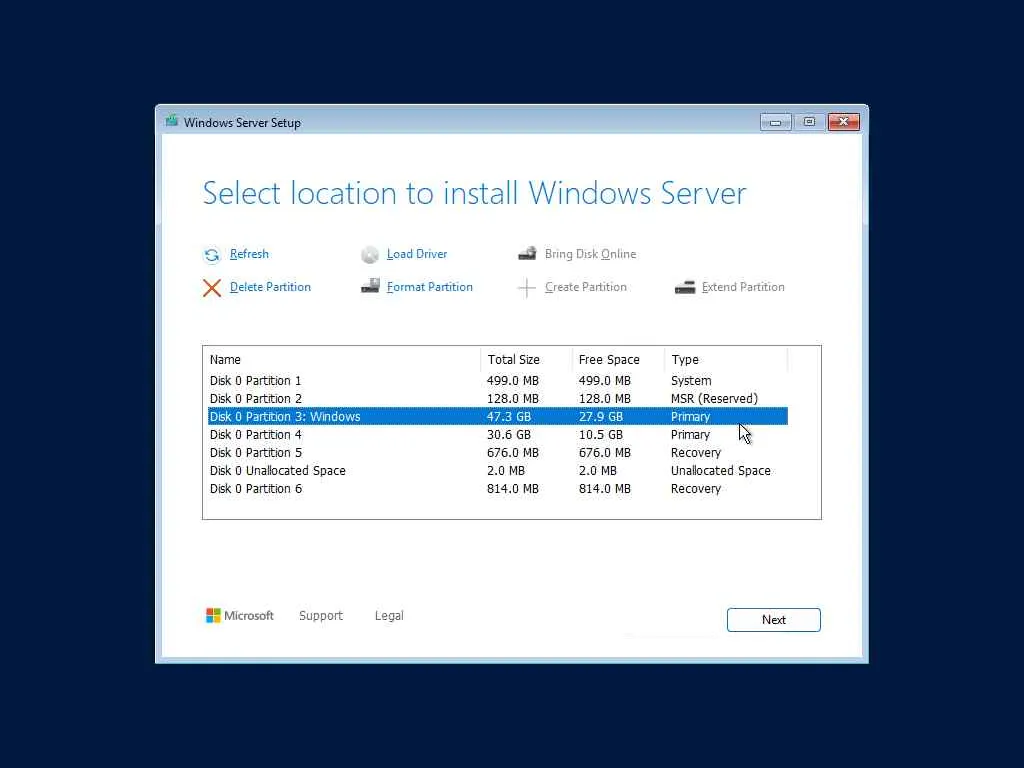Select Disk 0 Partition 4 row
The image size is (1024, 768).
498,434
